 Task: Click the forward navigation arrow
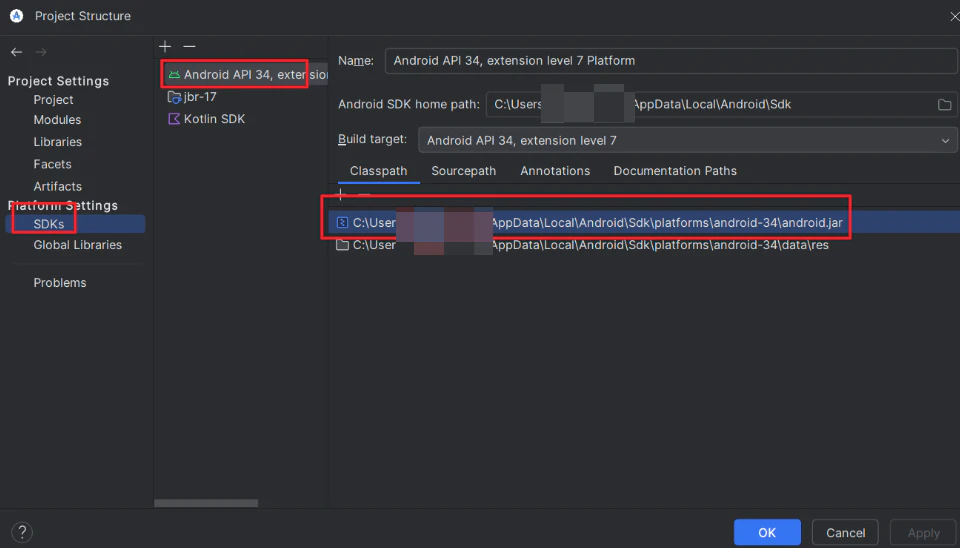click(41, 52)
